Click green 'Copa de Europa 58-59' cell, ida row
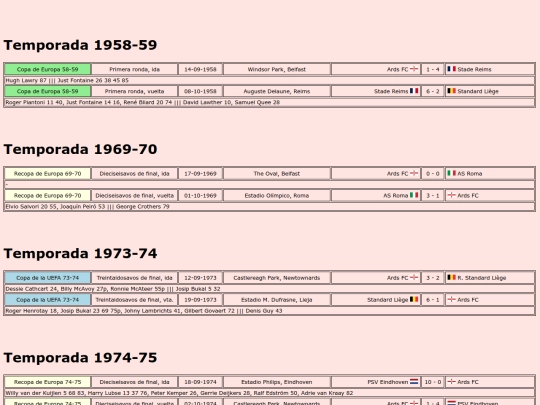This screenshot has height=405, width=540. tap(48, 69)
